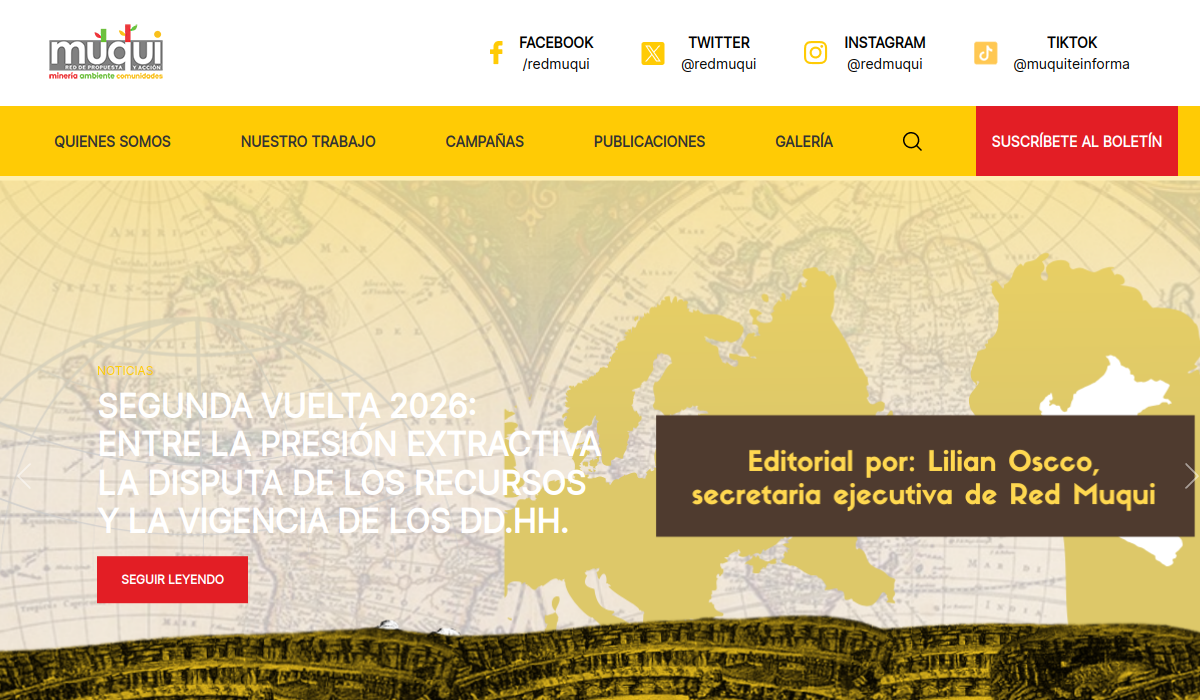Screen dimensions: 1200x700
Task: Click the Twitter X icon
Action: pos(653,53)
